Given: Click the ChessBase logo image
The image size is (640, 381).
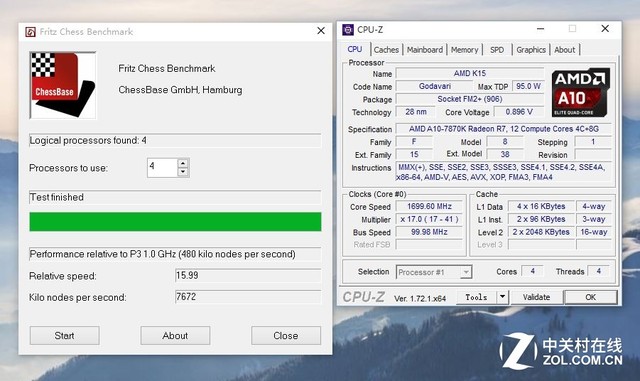Looking at the screenshot, I should 63,85.
